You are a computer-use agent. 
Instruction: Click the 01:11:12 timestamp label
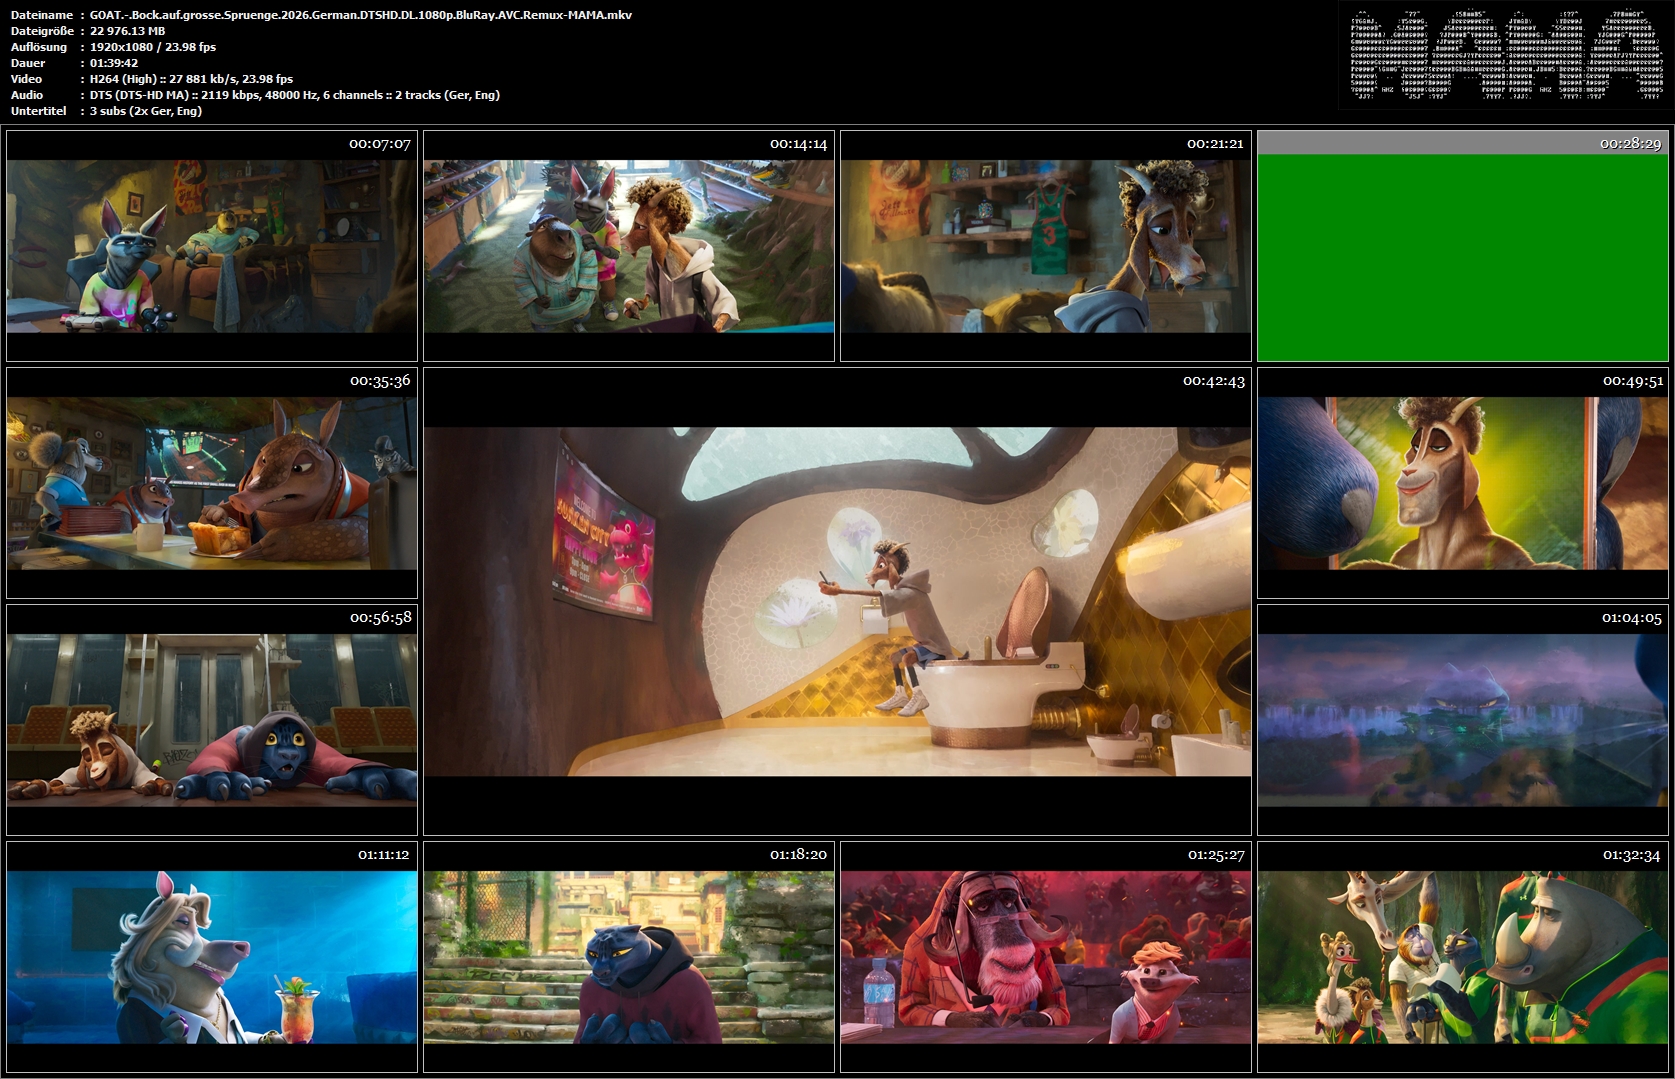(x=384, y=855)
